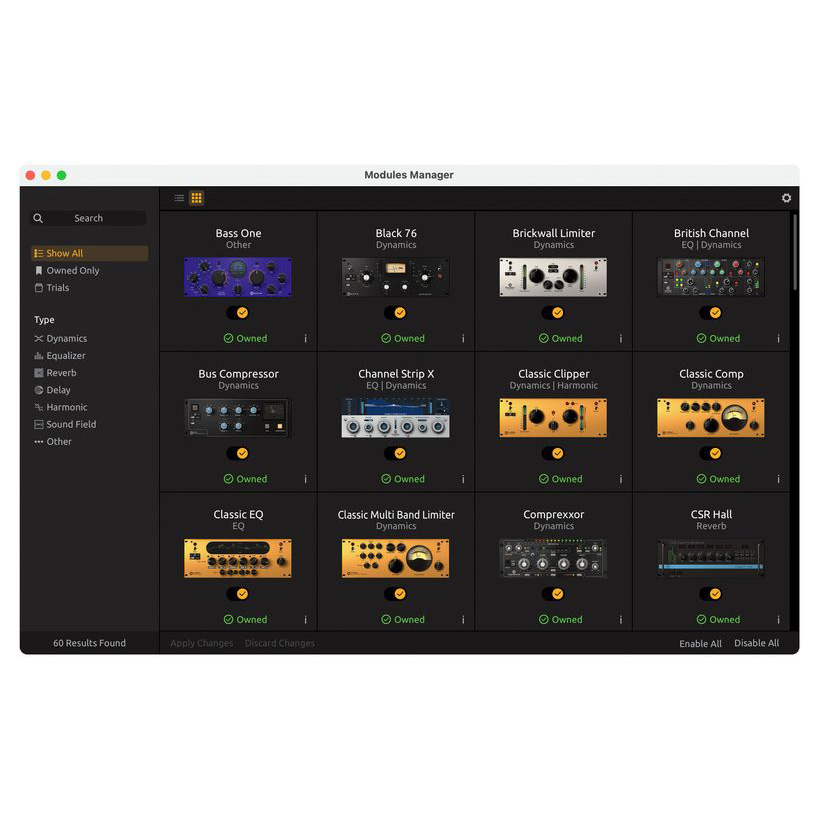Image resolution: width=820 pixels, height=820 pixels.
Task: Filter by Trials
Action: click(x=52, y=288)
